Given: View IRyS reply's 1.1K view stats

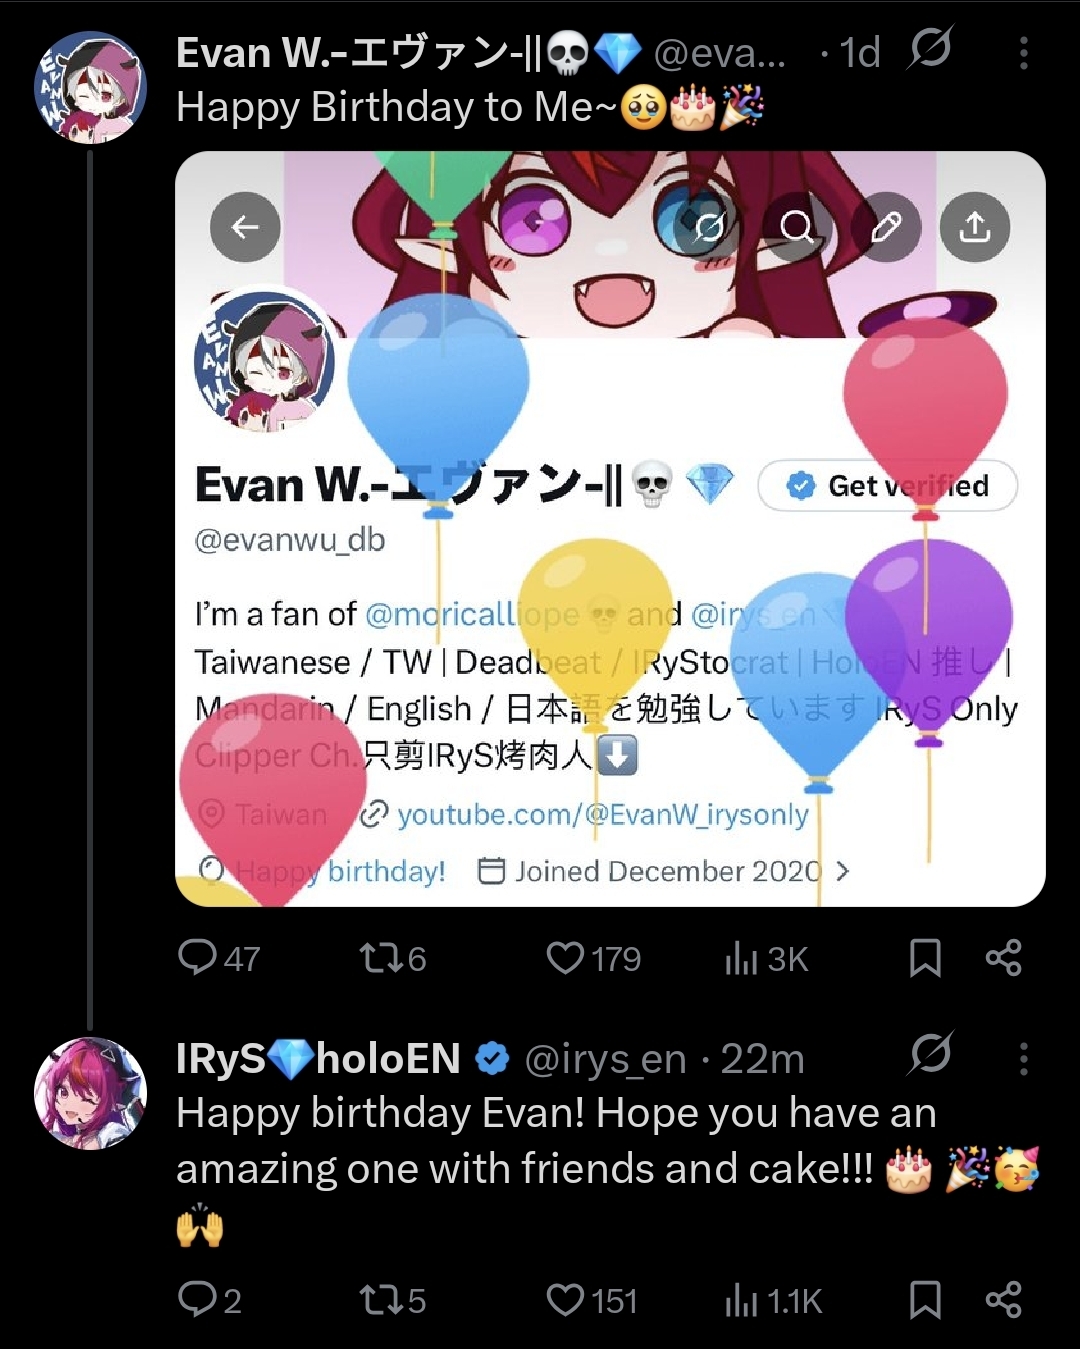Looking at the screenshot, I should click(773, 1300).
